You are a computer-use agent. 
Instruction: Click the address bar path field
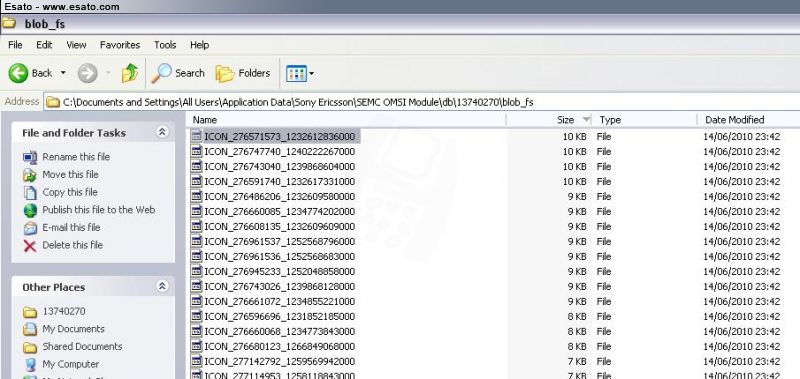(x=422, y=102)
